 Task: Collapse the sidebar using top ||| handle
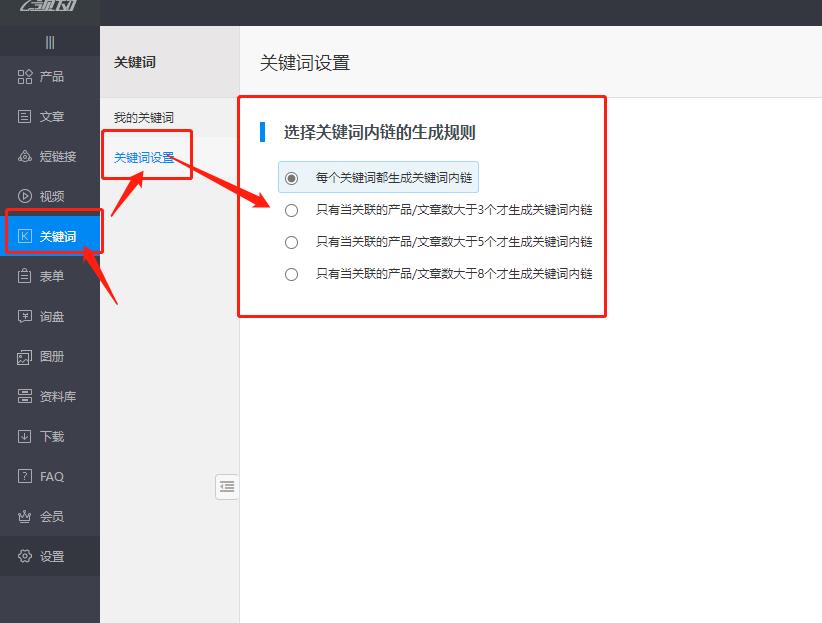(x=50, y=42)
